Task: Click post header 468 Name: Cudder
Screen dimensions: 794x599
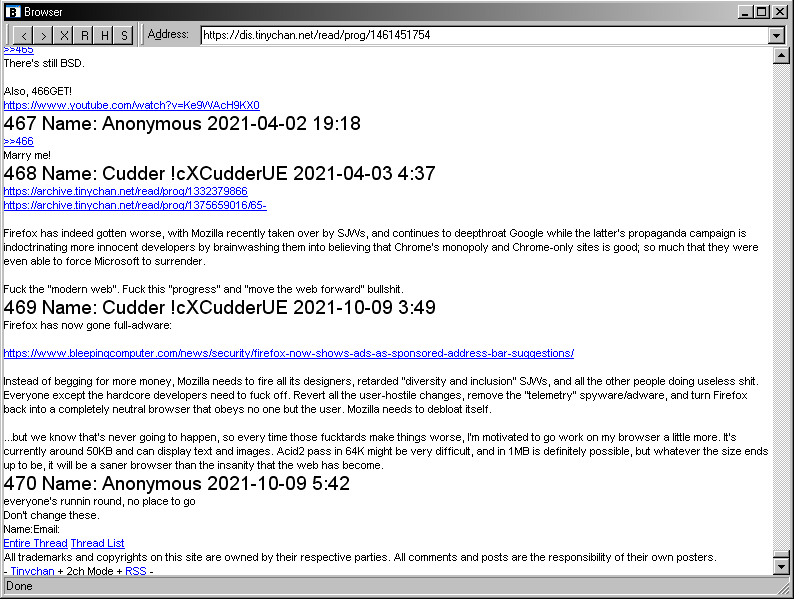Action: pos(219,174)
